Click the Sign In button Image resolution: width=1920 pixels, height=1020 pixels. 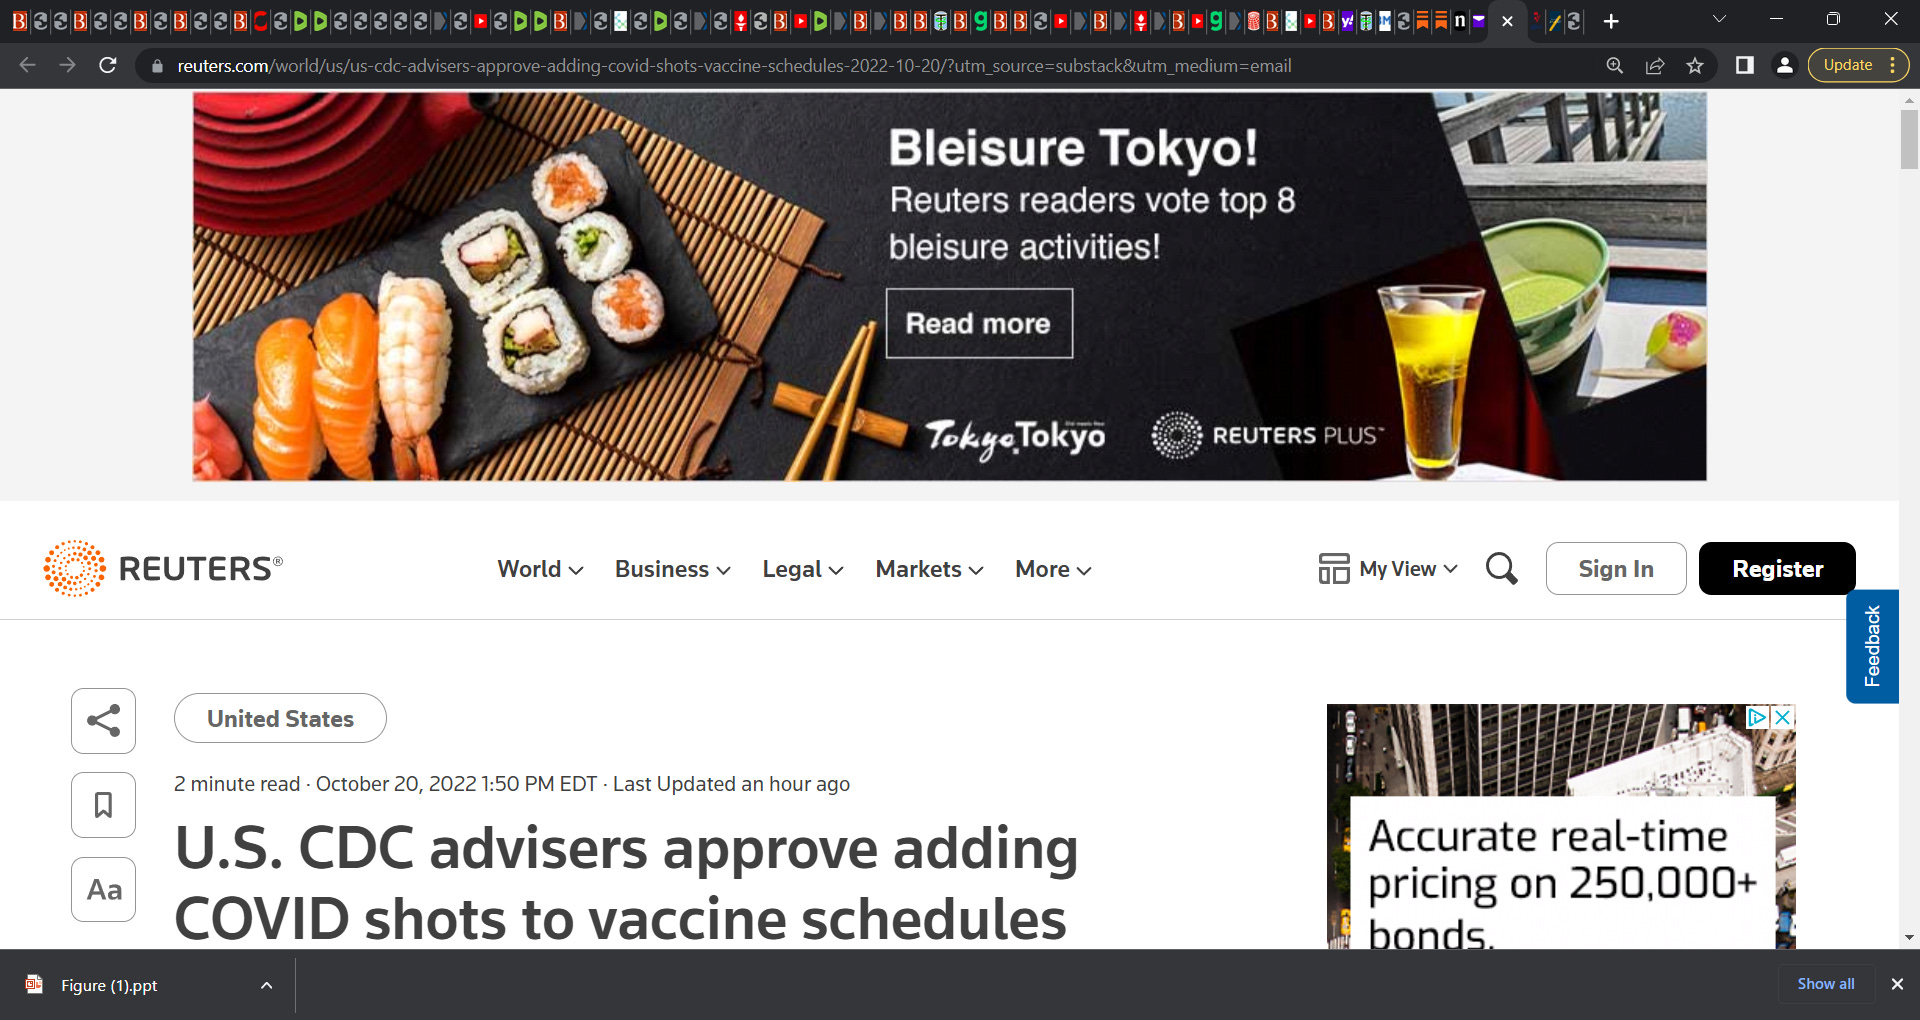[x=1615, y=569]
